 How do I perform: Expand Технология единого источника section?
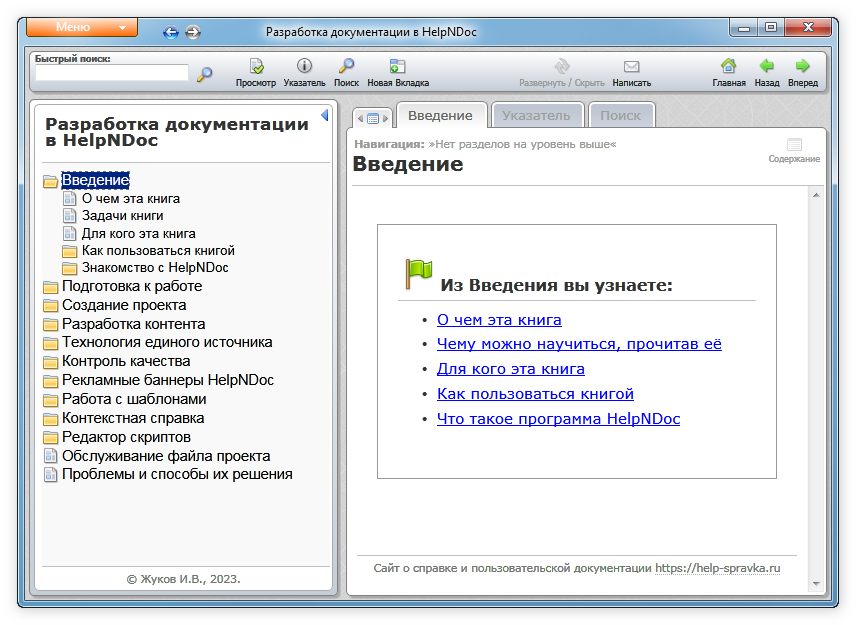[x=167, y=342]
